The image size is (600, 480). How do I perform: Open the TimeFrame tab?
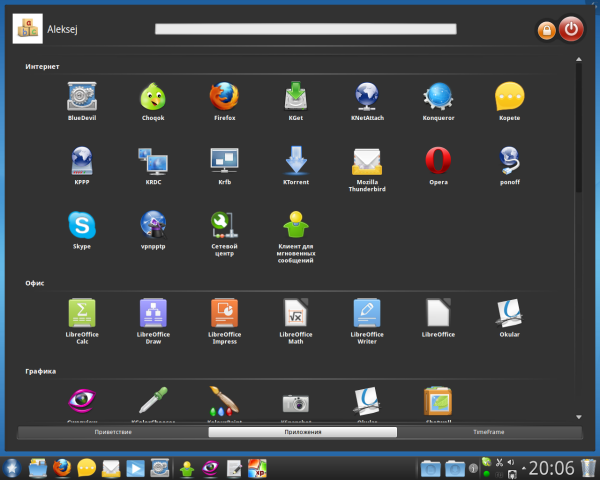click(489, 432)
